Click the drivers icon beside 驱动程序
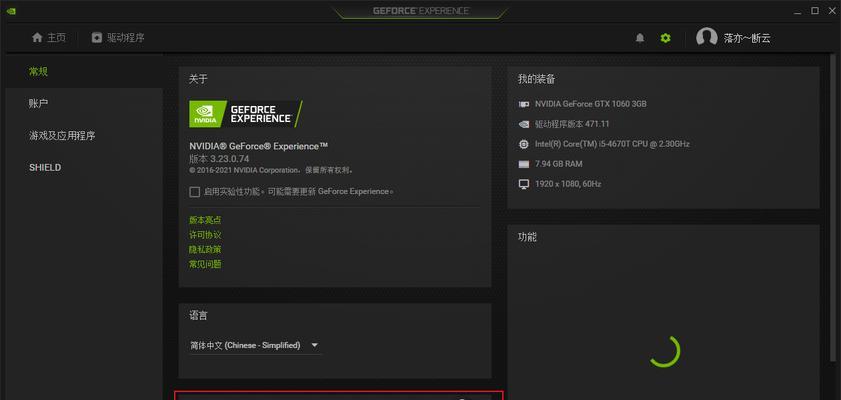Screen dimensions: 841x400 tap(97, 38)
